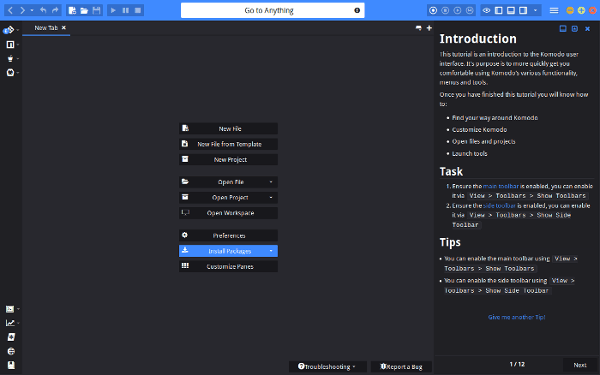Click 'Give me another Tip!' link

(517, 317)
